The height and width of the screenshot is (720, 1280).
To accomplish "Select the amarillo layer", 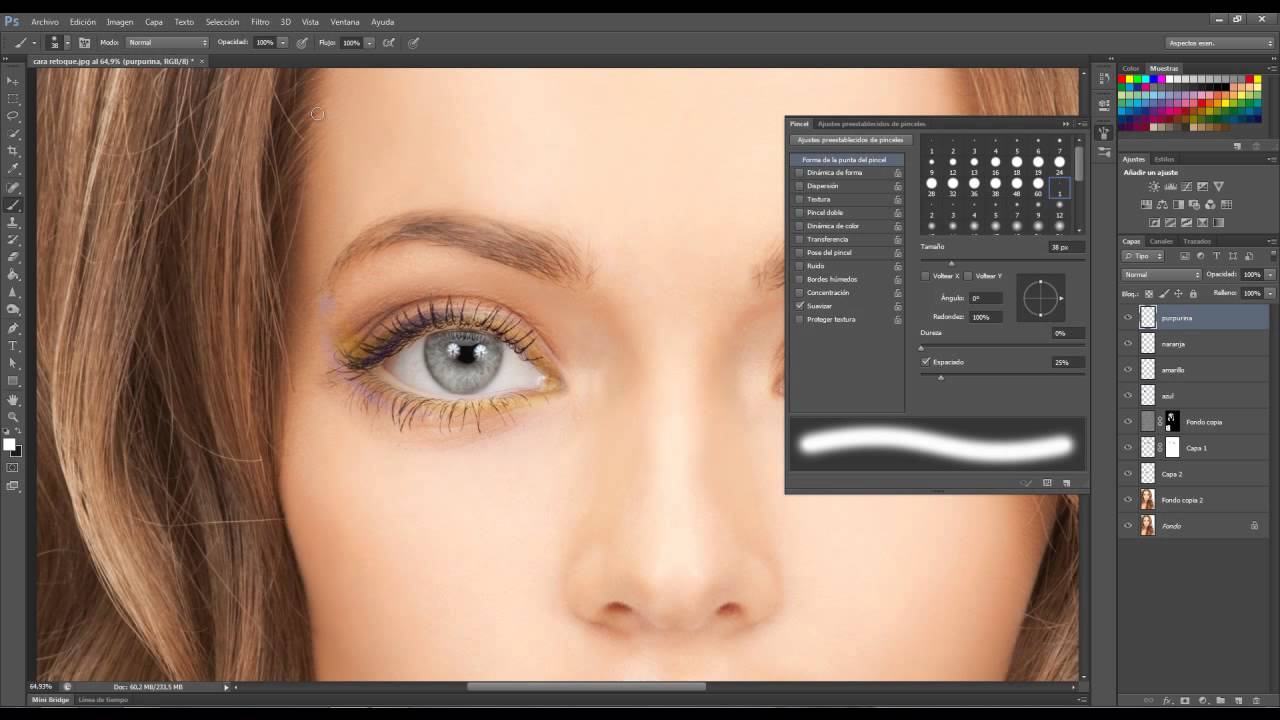I will coord(1173,370).
